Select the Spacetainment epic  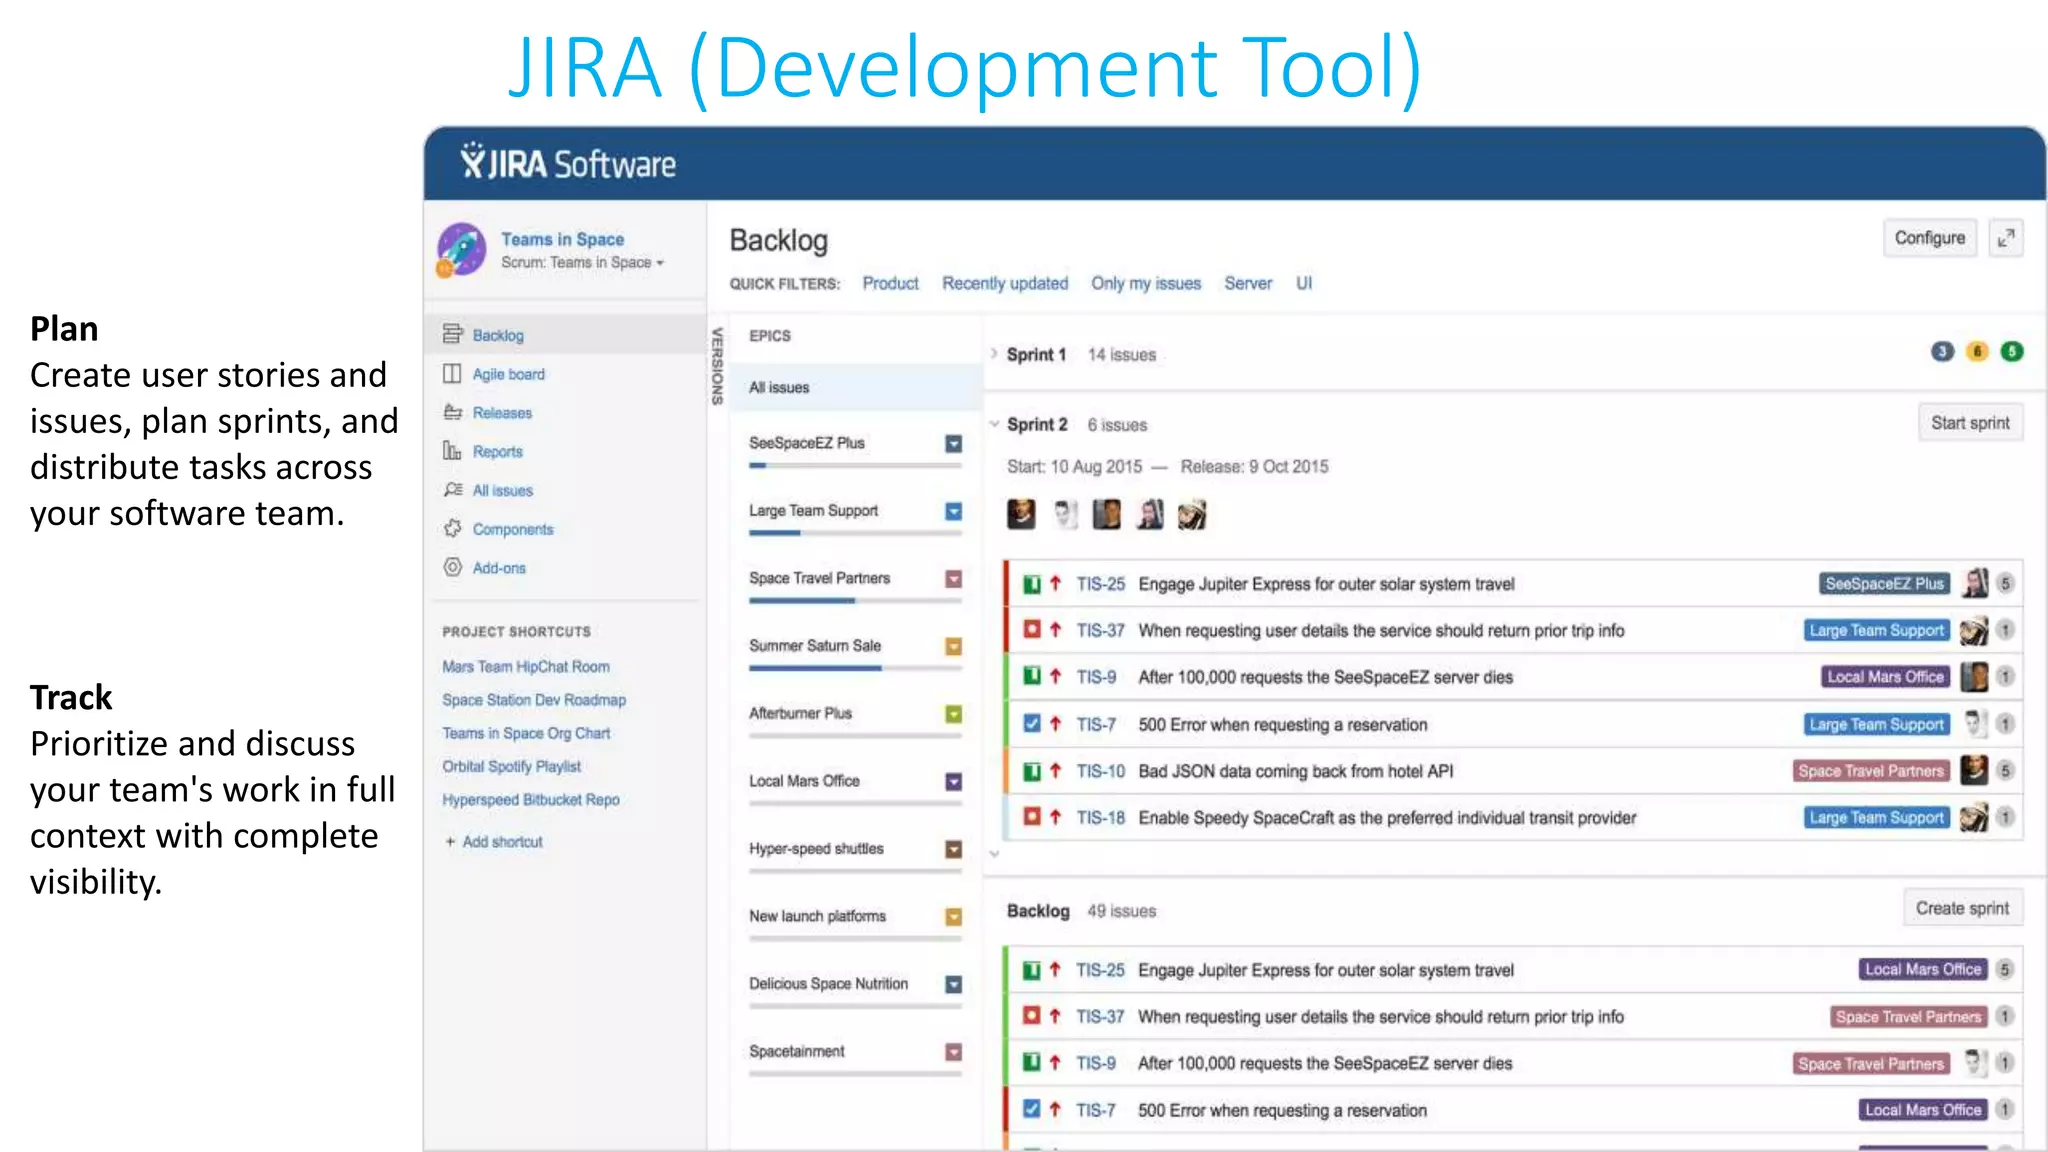coord(797,1051)
